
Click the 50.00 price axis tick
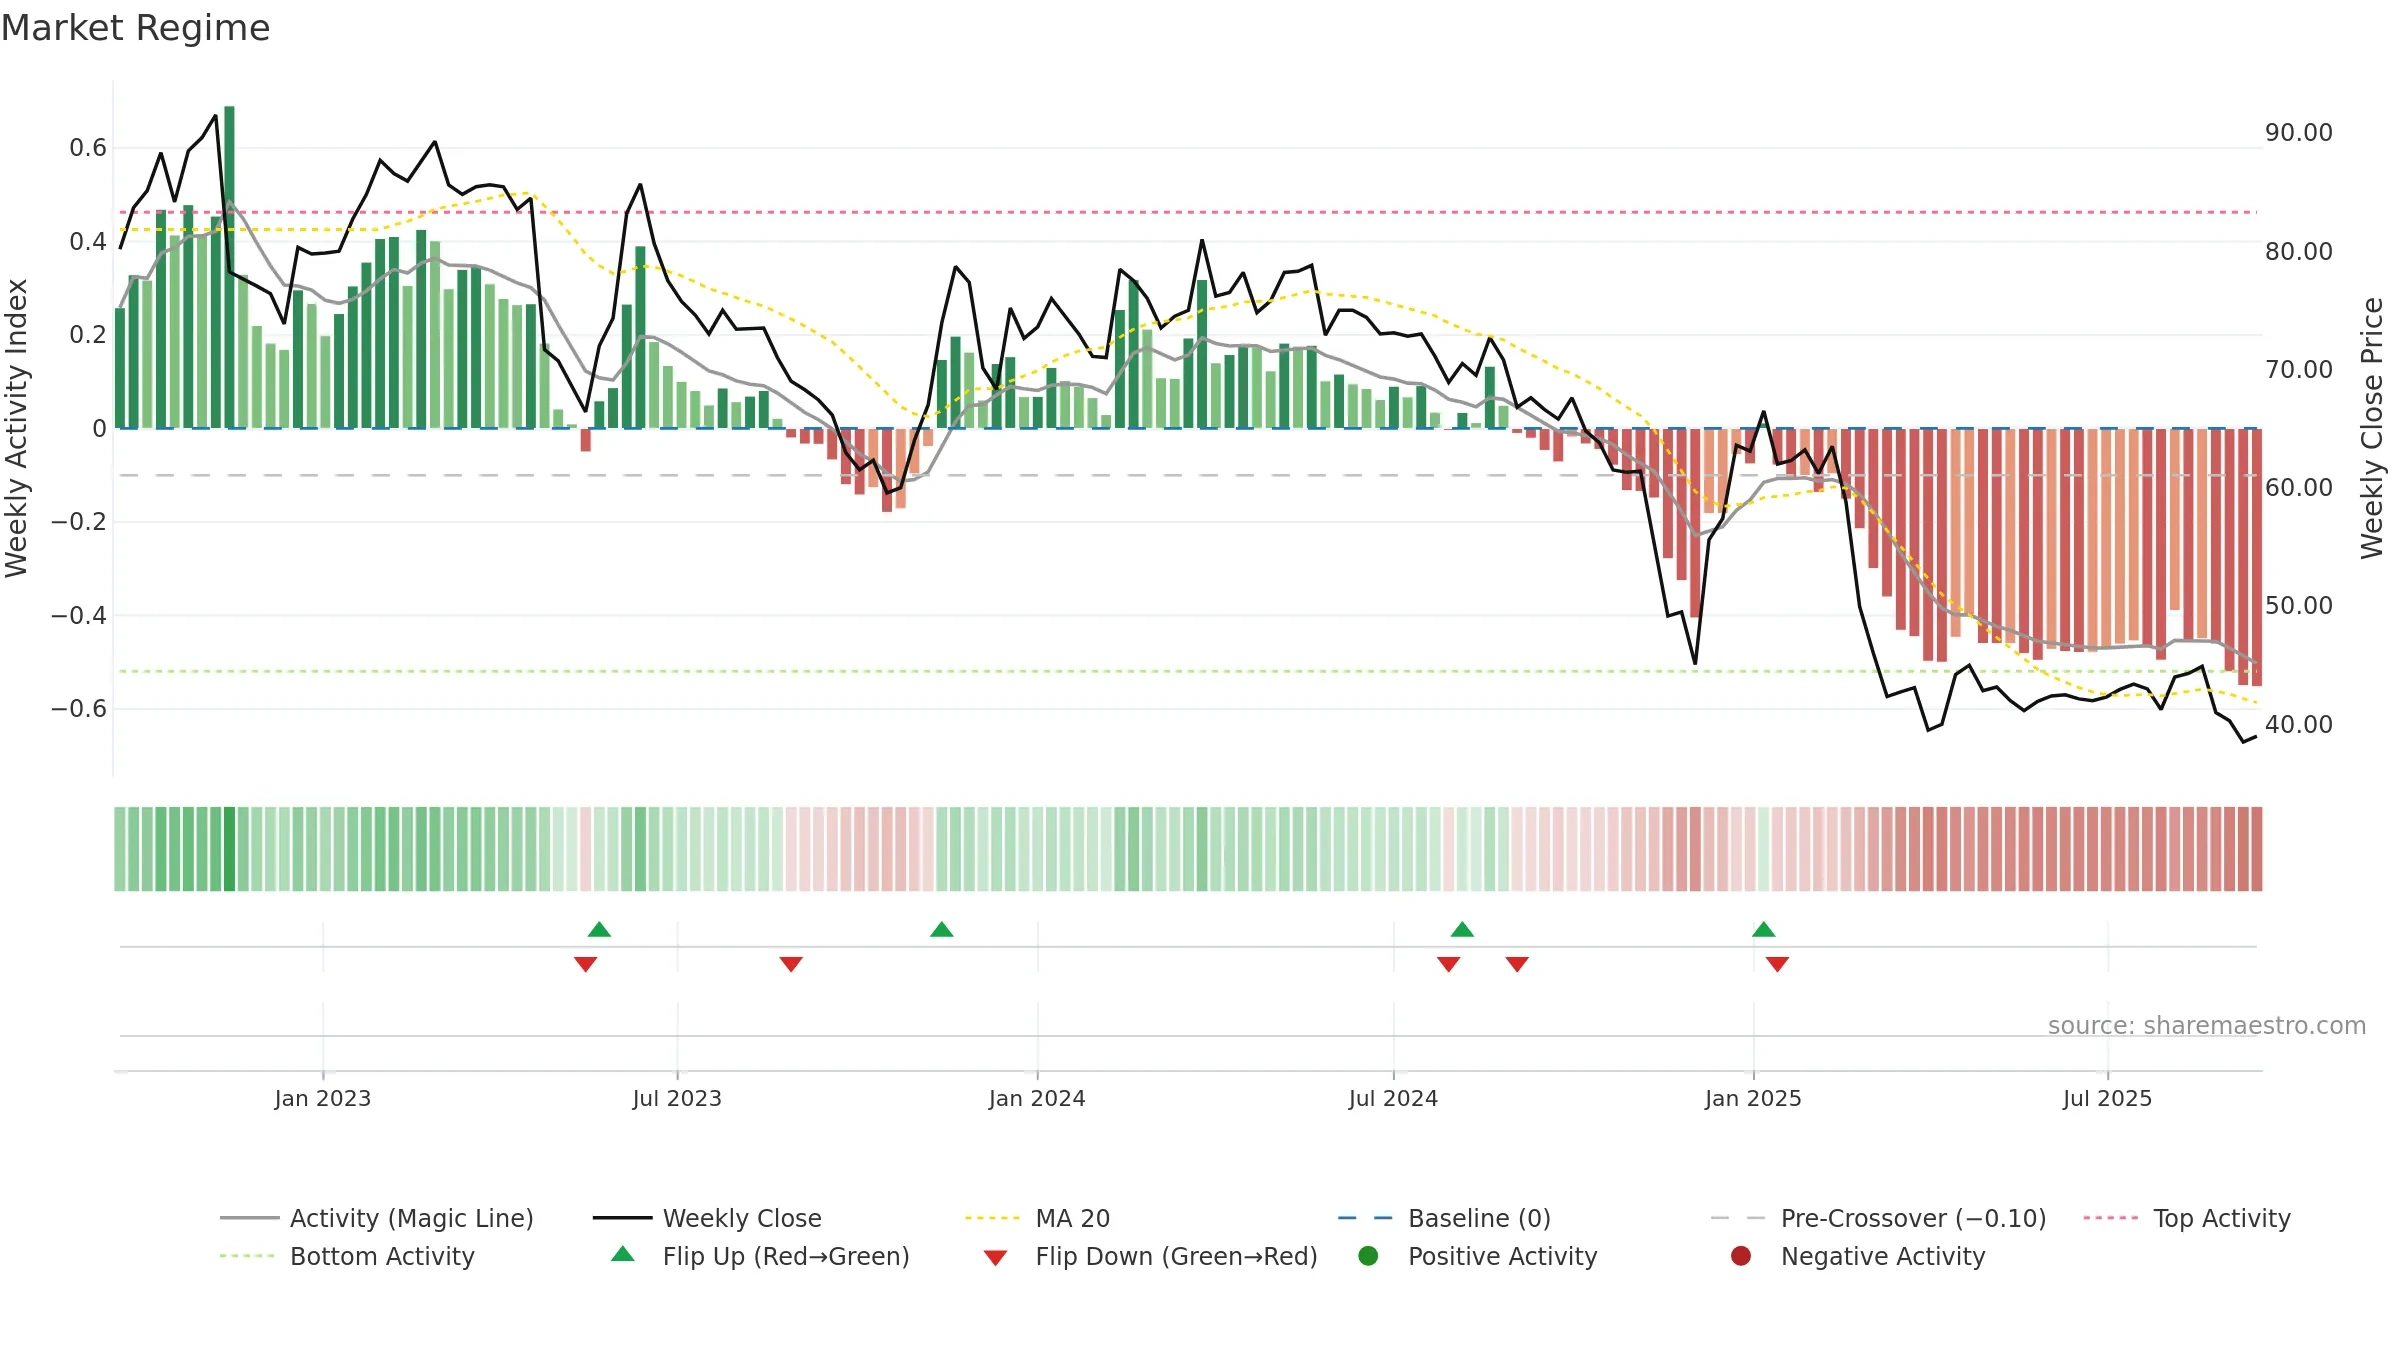click(x=2299, y=605)
